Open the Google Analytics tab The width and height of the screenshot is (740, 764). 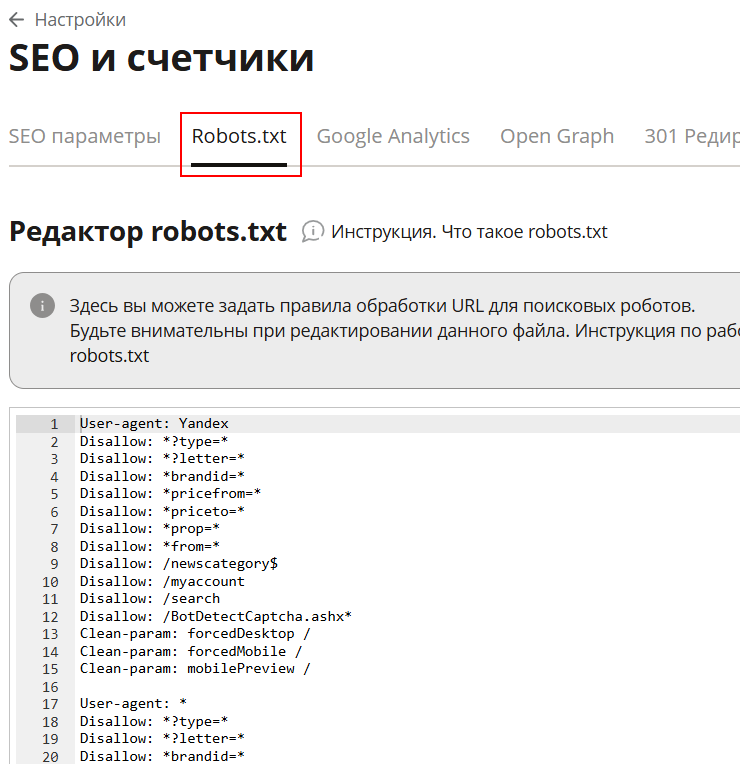(393, 136)
